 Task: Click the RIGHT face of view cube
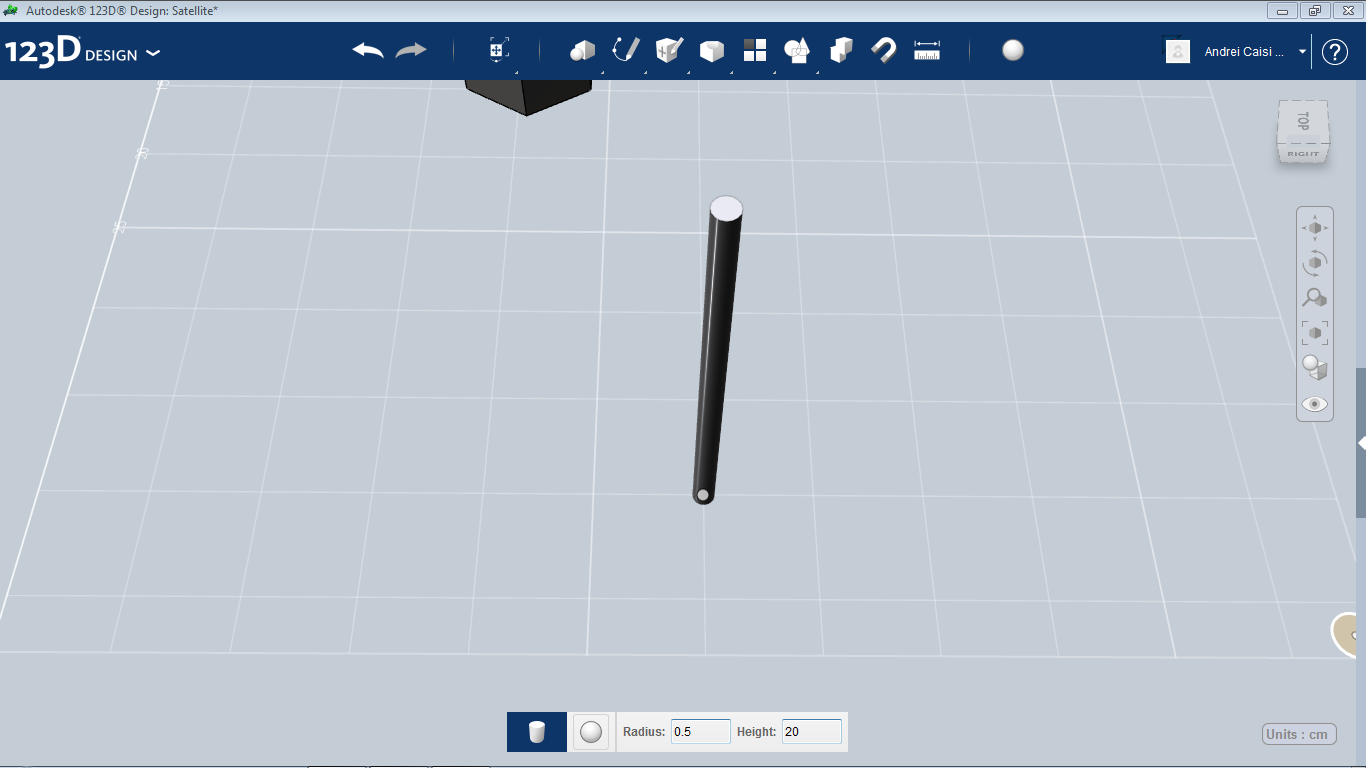[1303, 154]
